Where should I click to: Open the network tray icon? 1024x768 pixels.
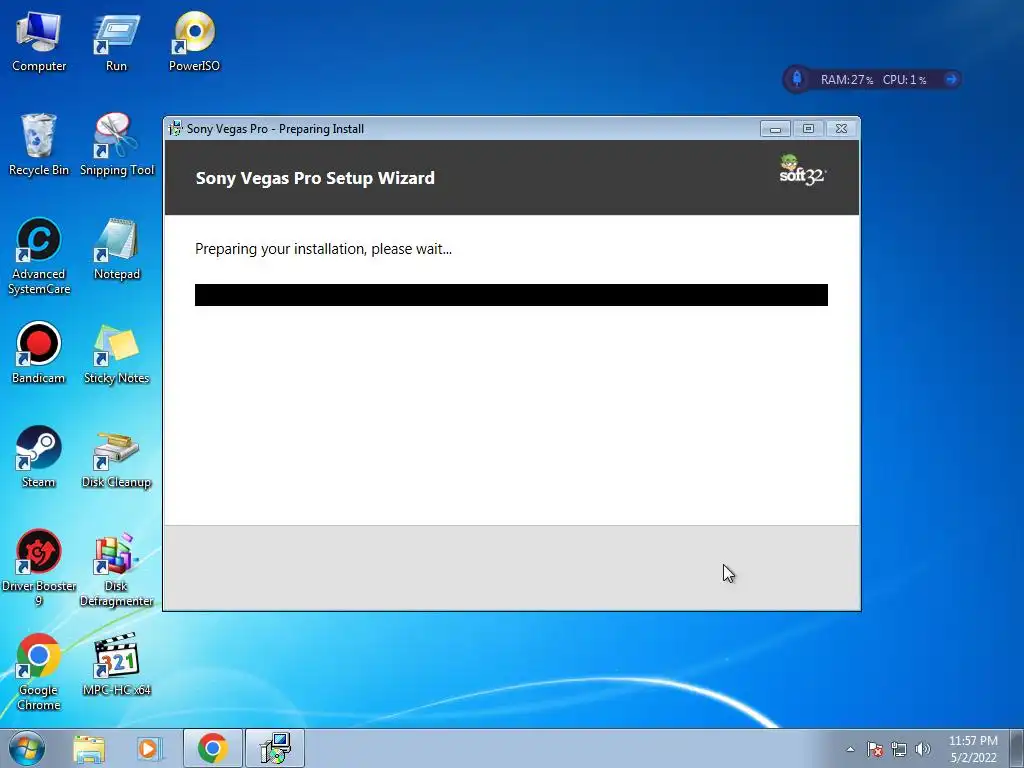(899, 749)
